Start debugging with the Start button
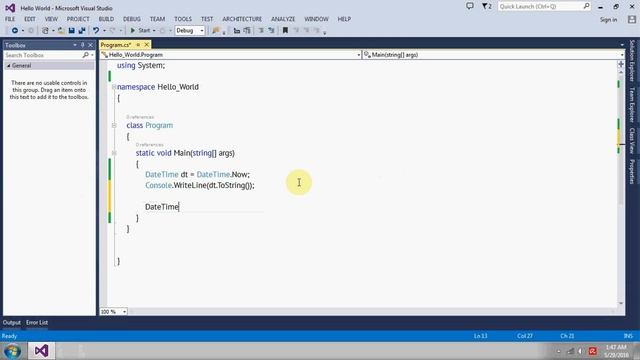 140,31
